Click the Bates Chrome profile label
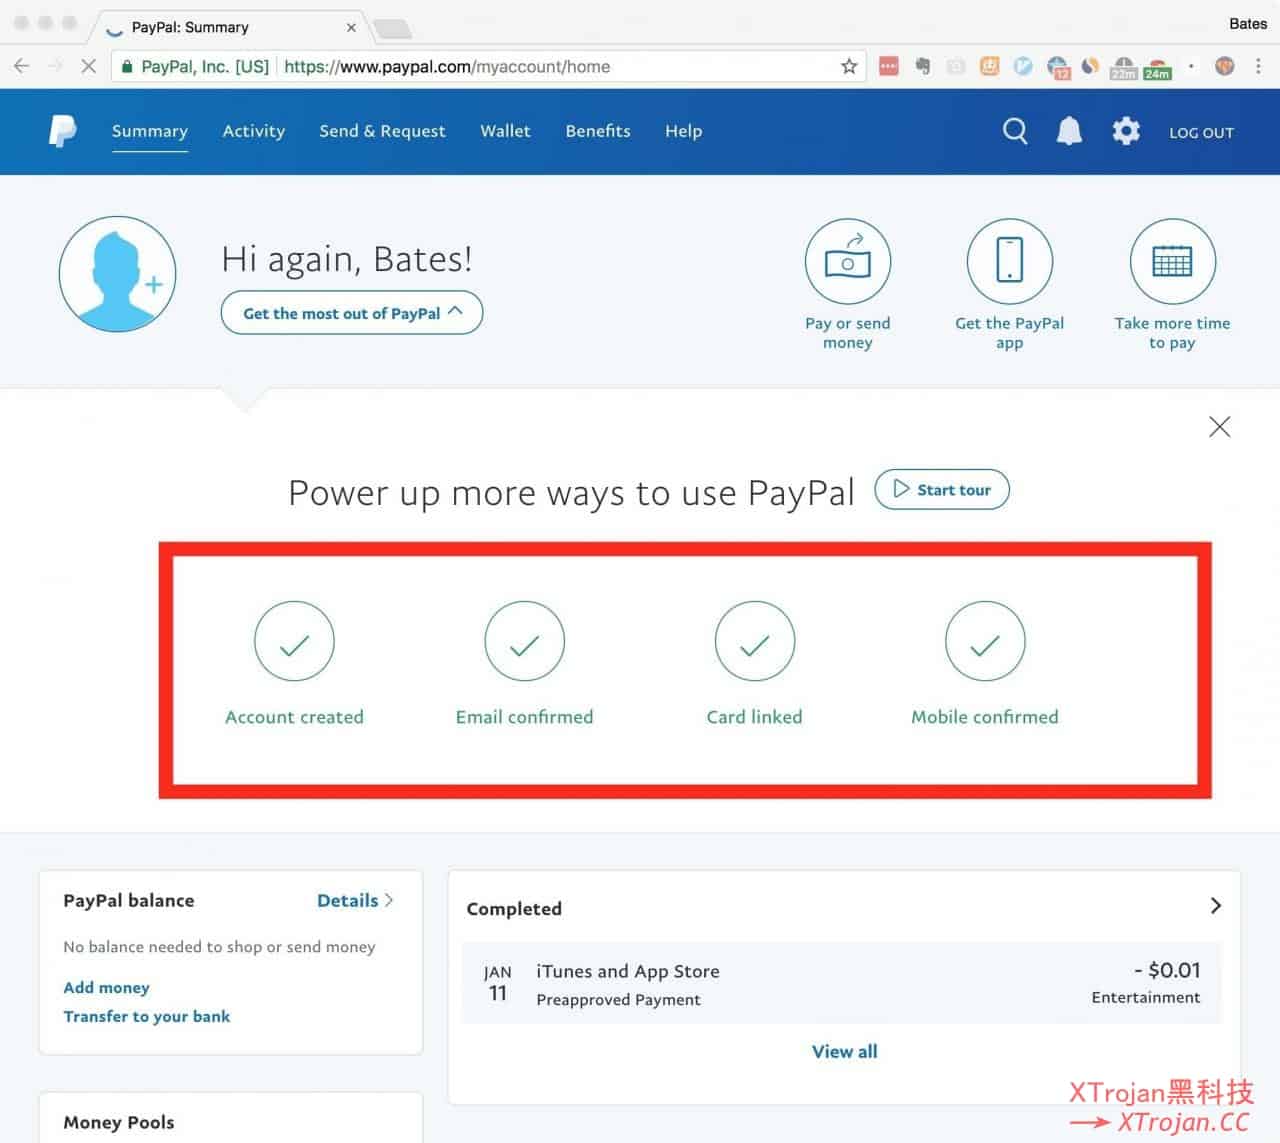 (x=1248, y=24)
